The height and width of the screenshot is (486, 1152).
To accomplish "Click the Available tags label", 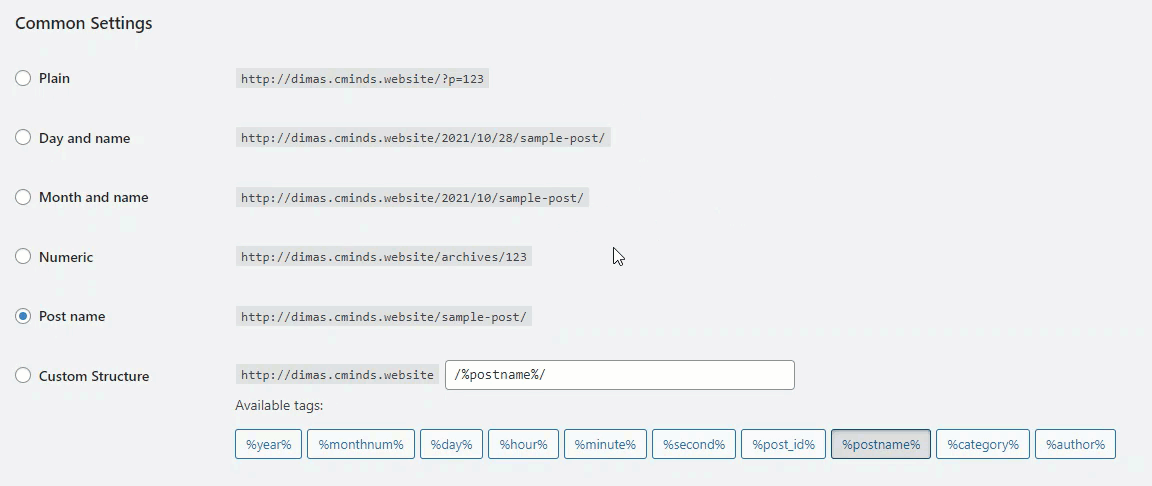I will [279, 405].
